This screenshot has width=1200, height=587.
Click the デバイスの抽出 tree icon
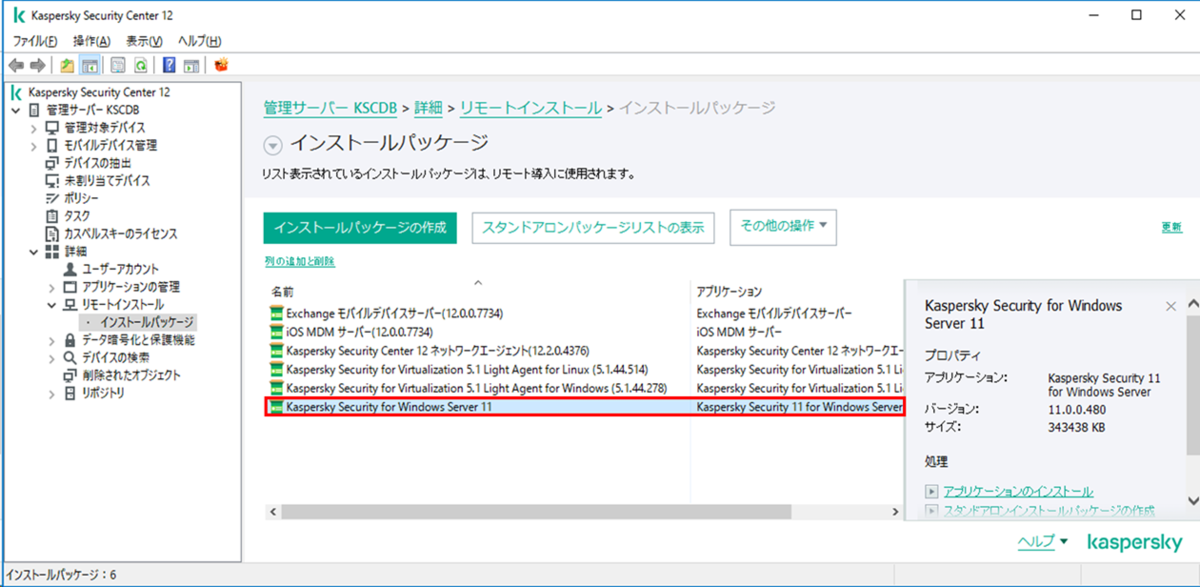pos(53,163)
